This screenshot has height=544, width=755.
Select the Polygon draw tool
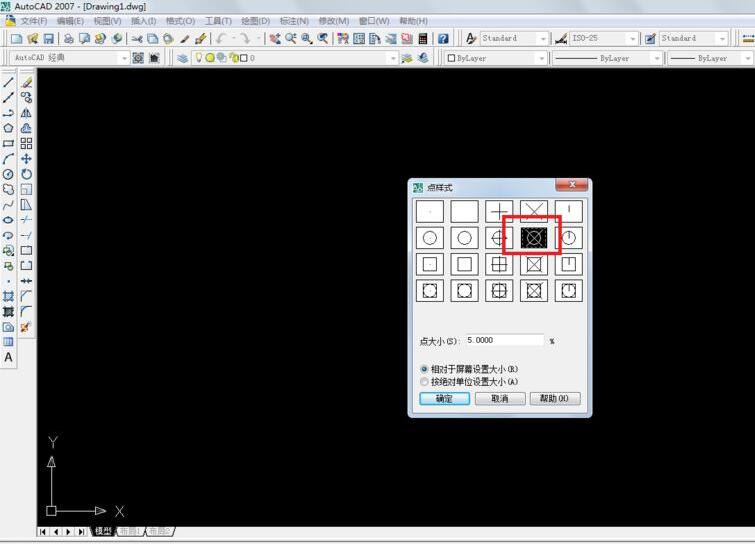8,128
